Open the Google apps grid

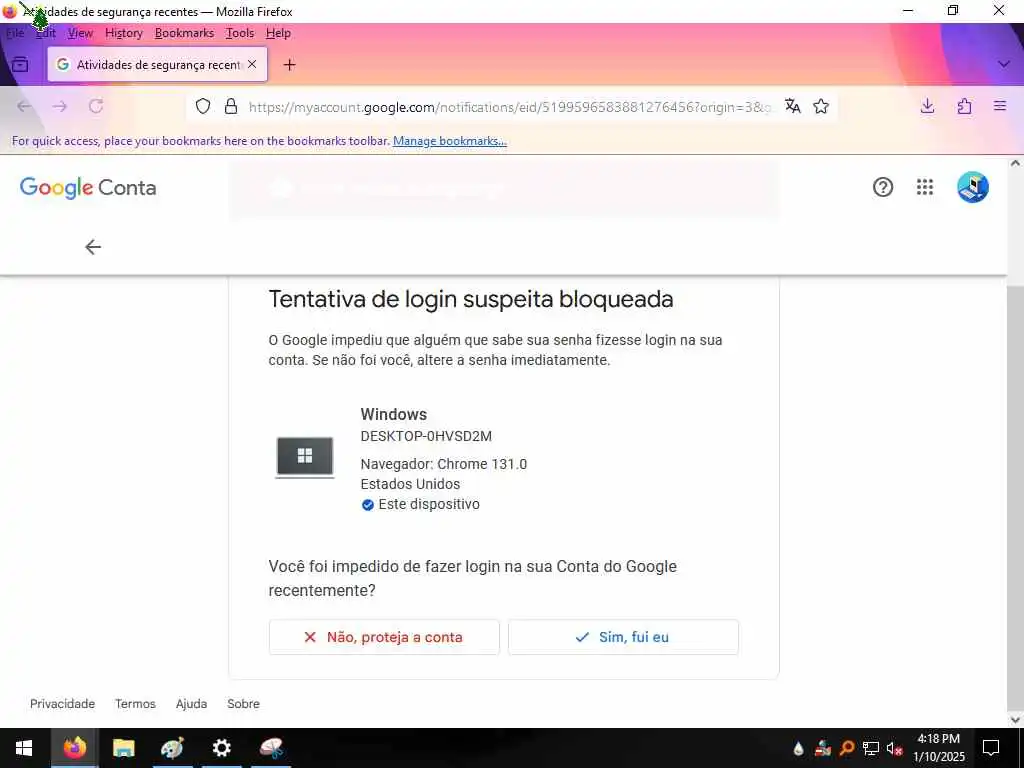pyautogui.click(x=925, y=187)
